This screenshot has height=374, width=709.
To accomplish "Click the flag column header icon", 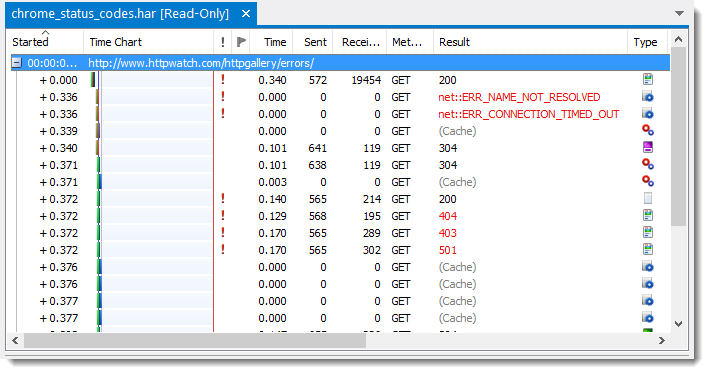I will (x=241, y=42).
